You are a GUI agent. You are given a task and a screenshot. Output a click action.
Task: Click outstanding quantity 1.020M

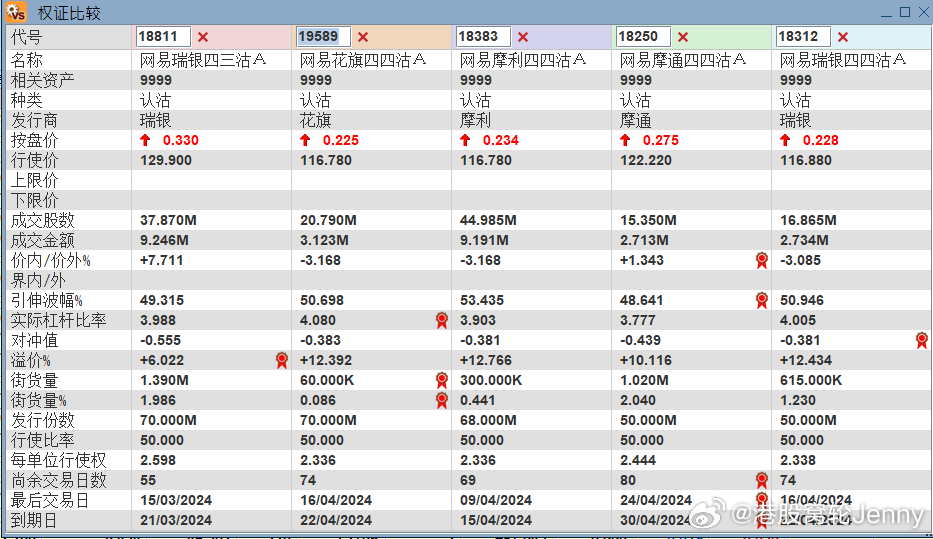coord(644,380)
